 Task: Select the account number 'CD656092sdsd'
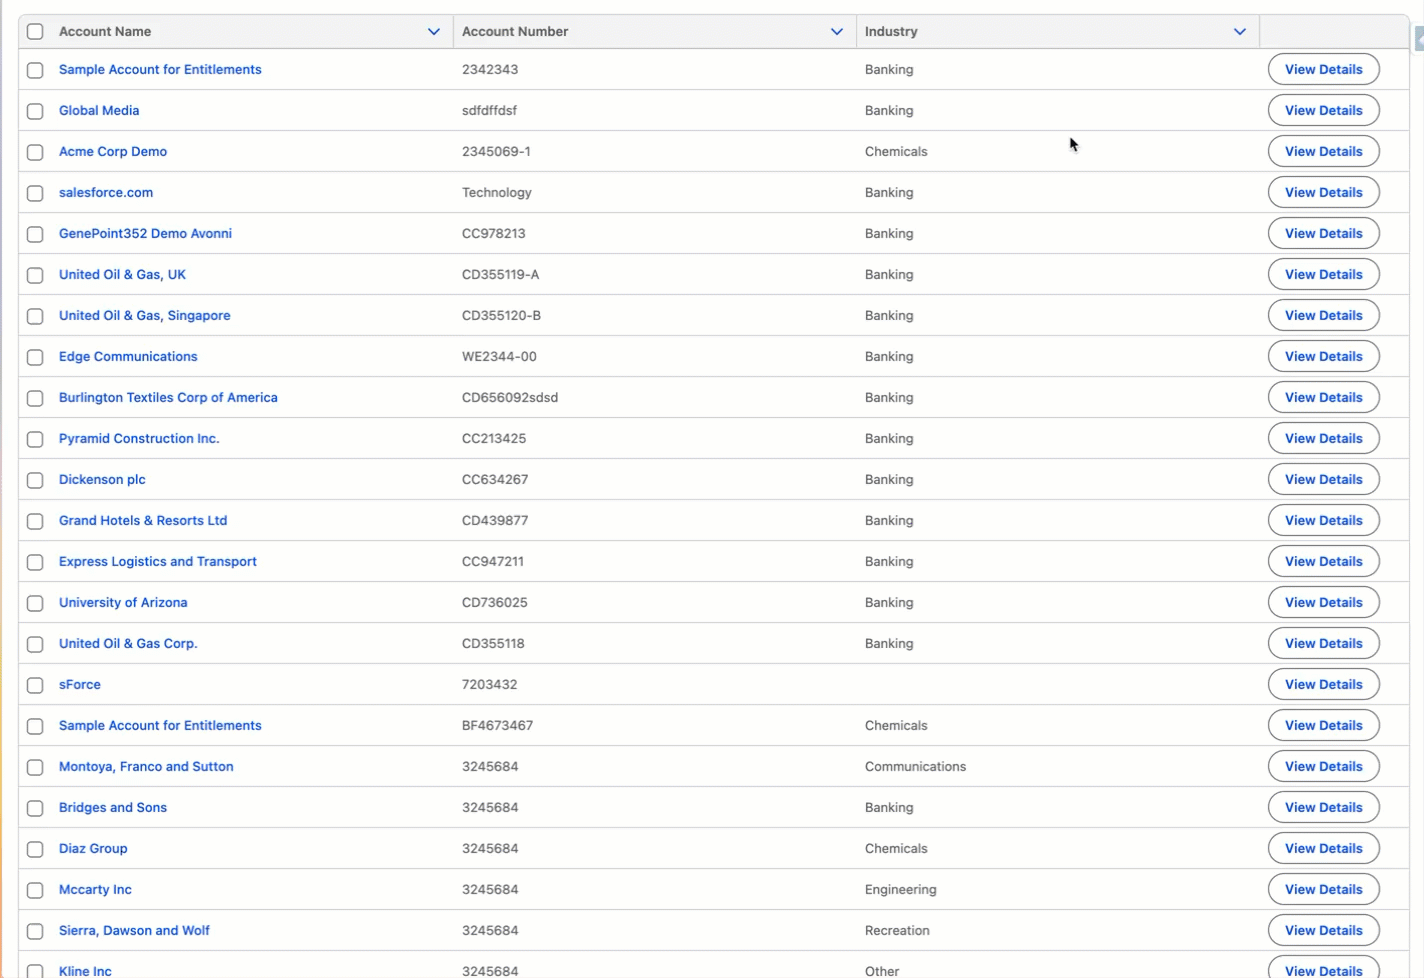tap(510, 398)
